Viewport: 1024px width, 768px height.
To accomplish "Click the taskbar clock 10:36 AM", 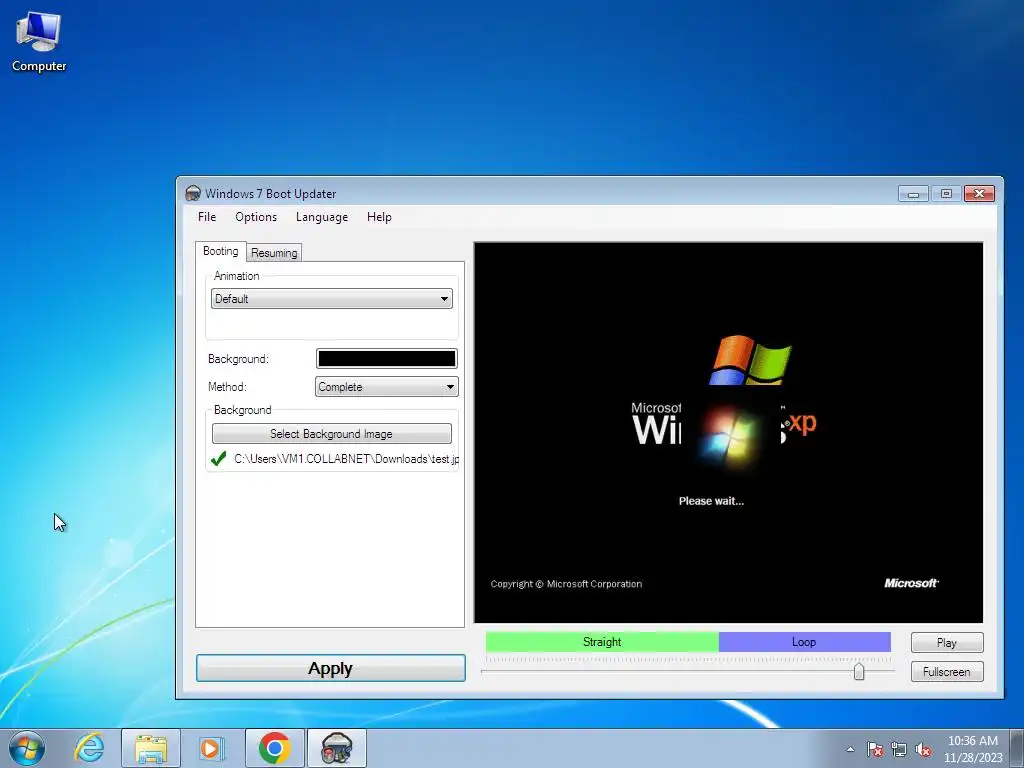I will coord(973,741).
